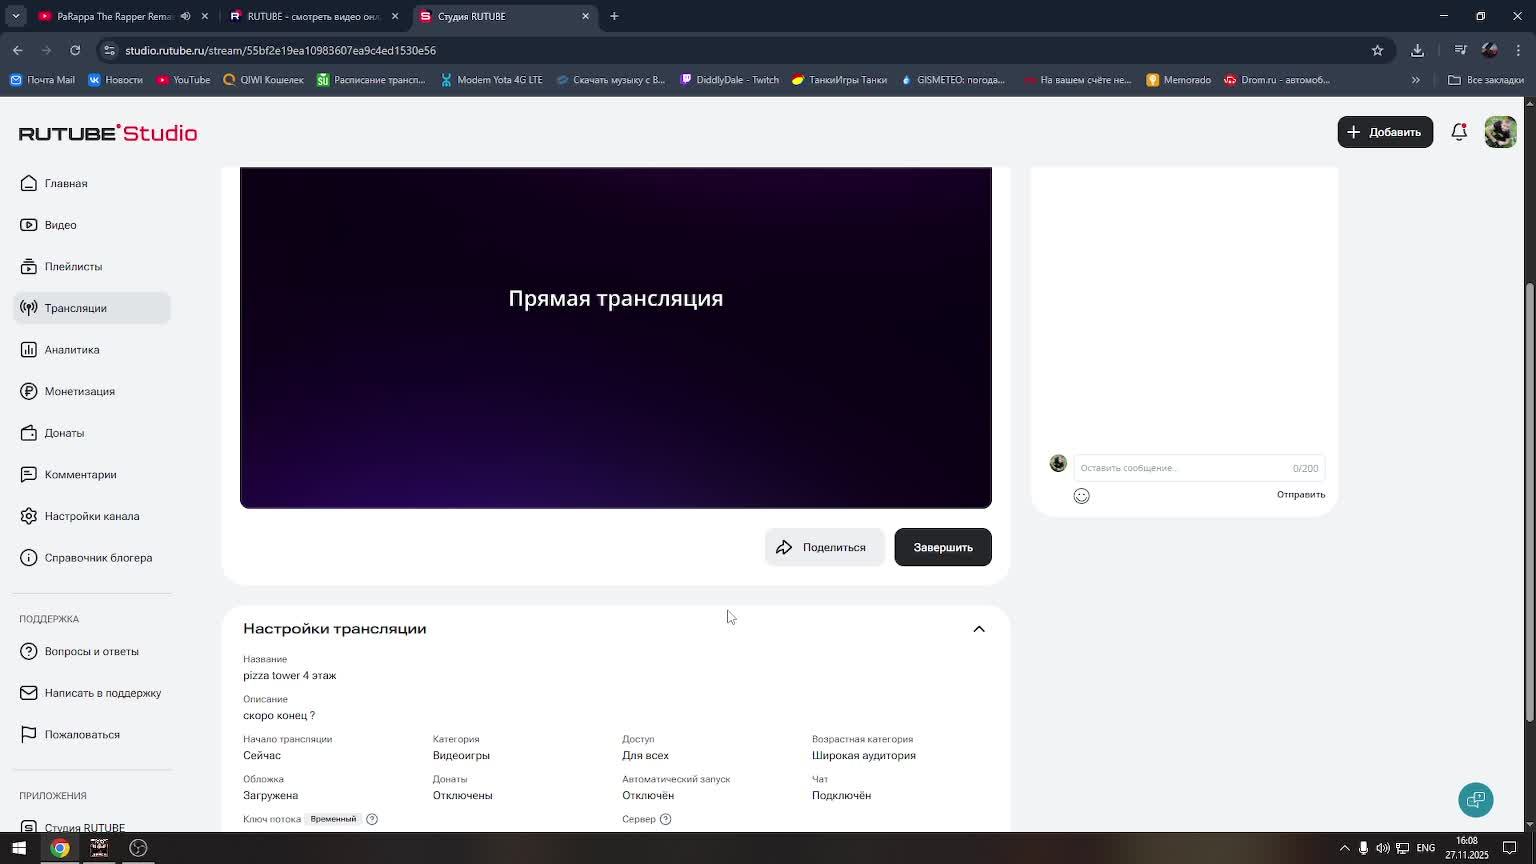Viewport: 1536px width, 864px height.
Task: Send the chat message with Отправить
Action: click(x=1300, y=495)
